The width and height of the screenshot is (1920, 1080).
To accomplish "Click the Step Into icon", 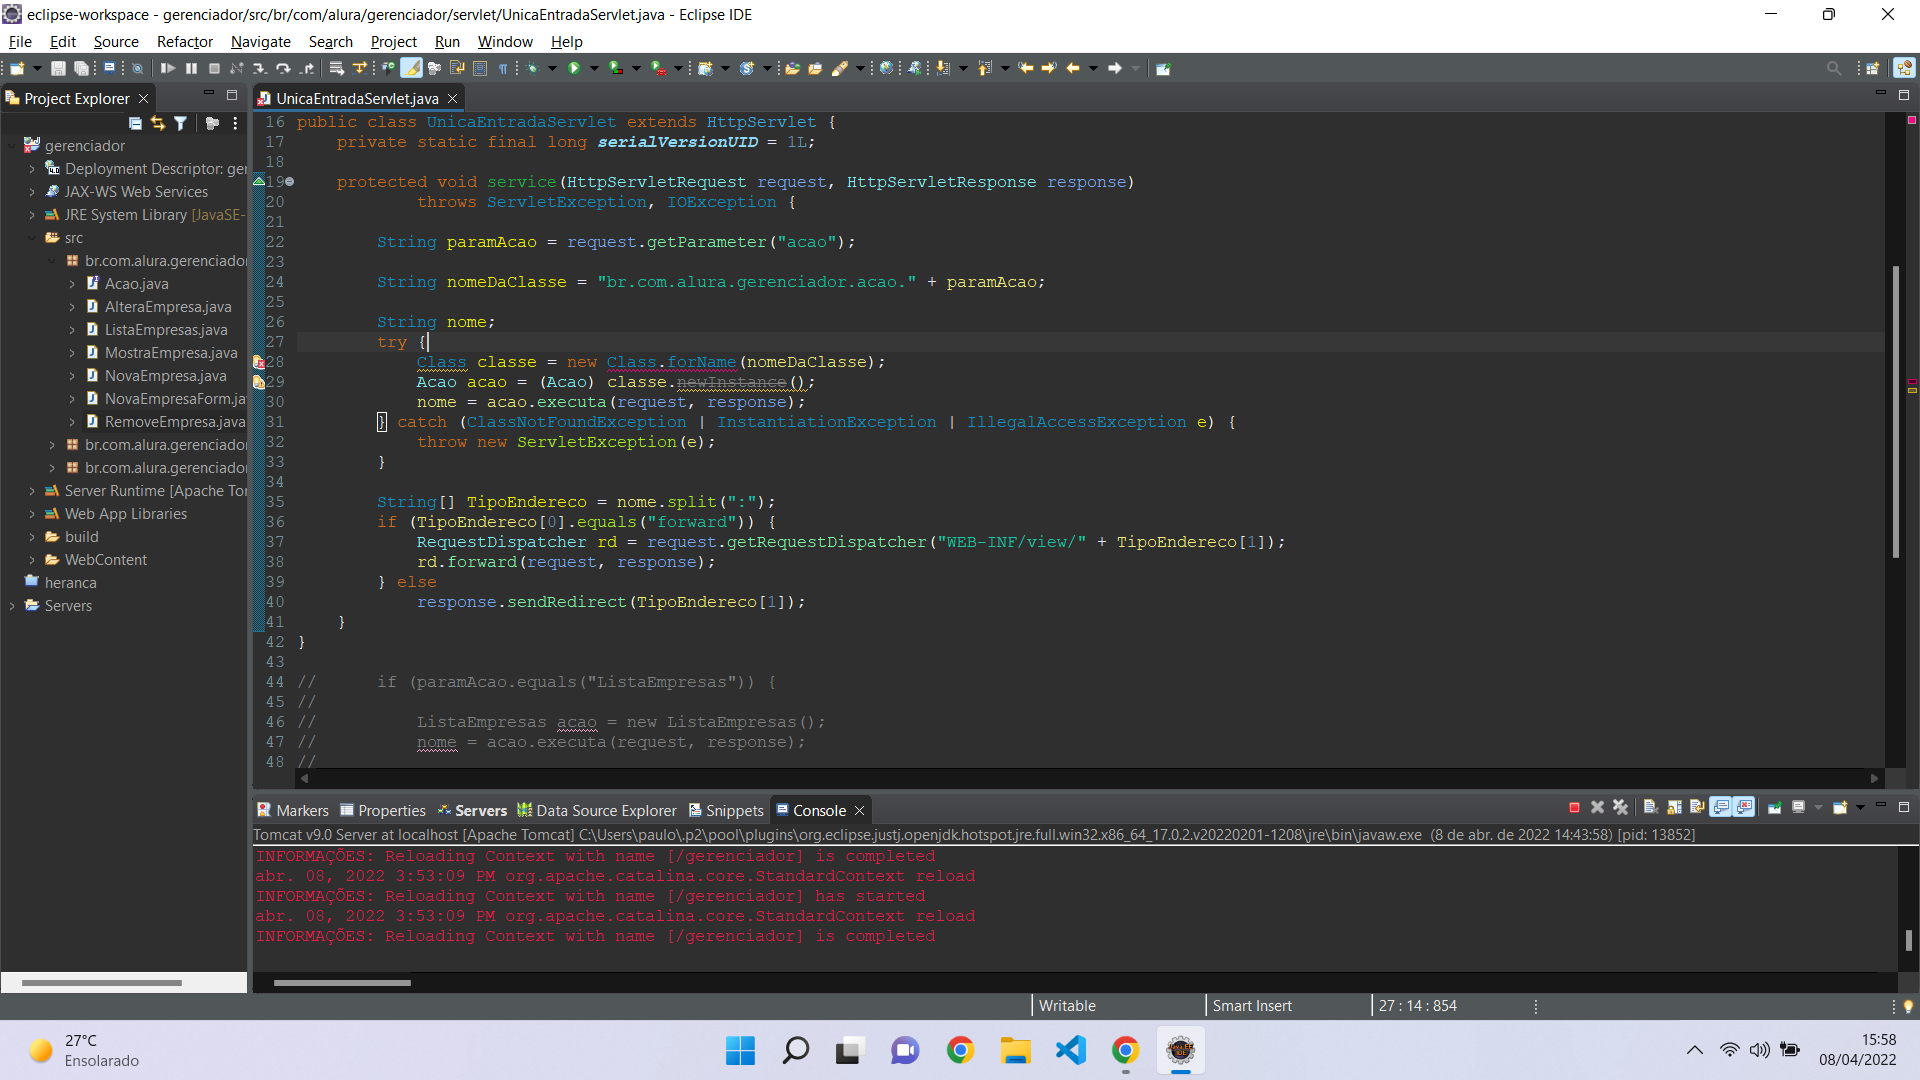I will (259, 68).
